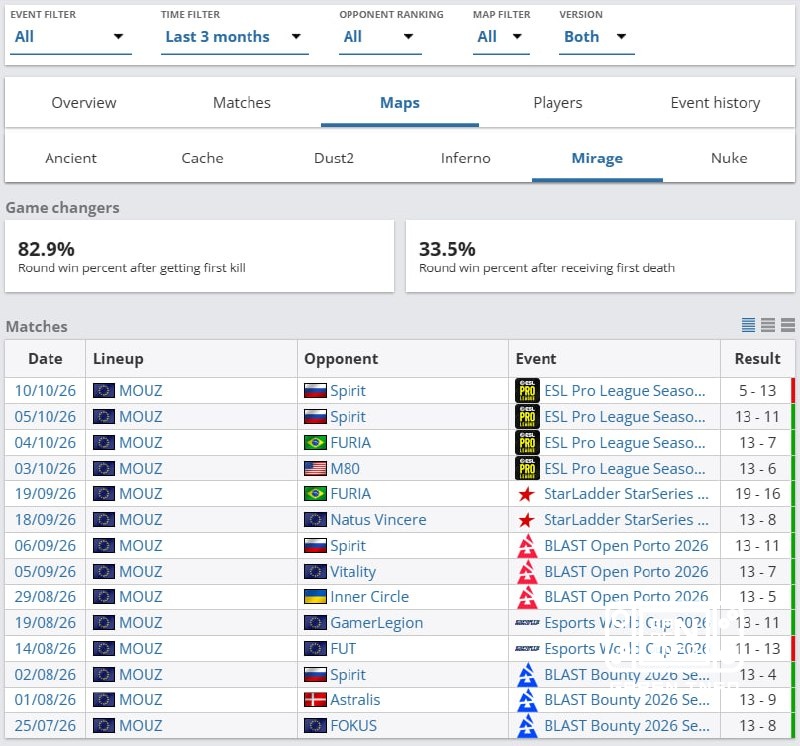Click the BLAST Bounty logo in the 25/07/26 row
Viewport: 800px width, 746px height.
coord(527,726)
